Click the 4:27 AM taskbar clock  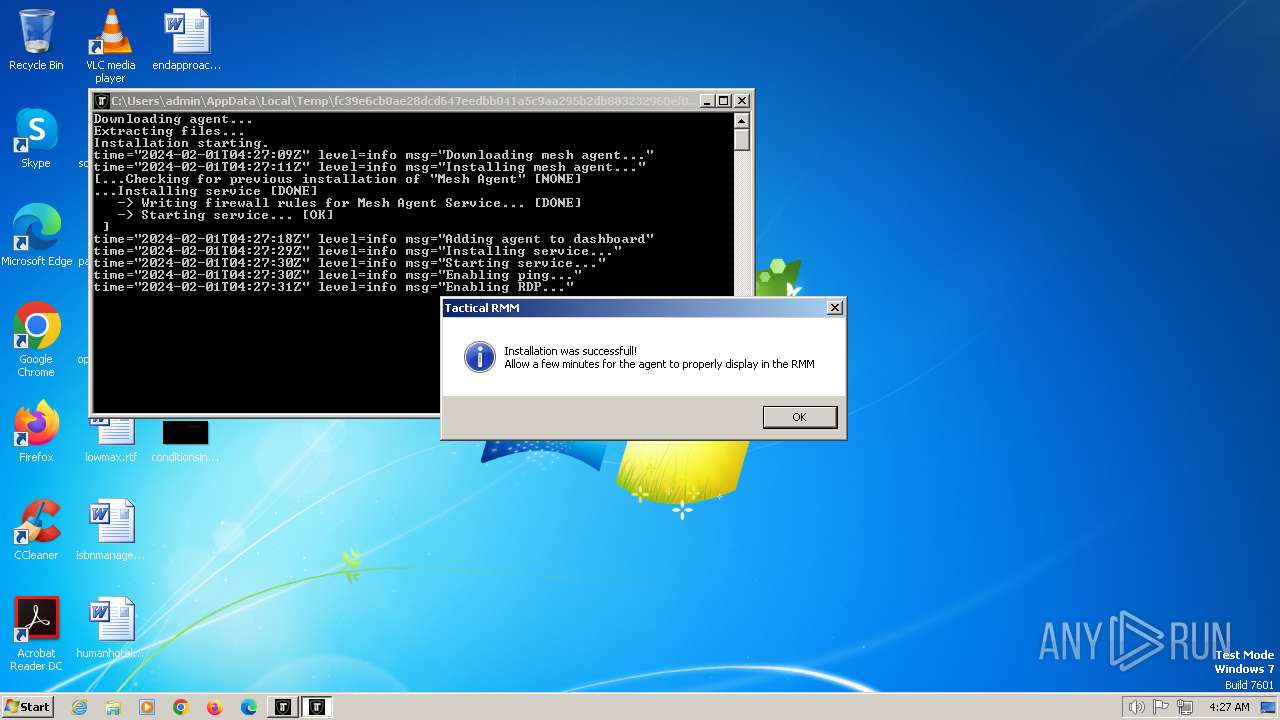click(1229, 707)
